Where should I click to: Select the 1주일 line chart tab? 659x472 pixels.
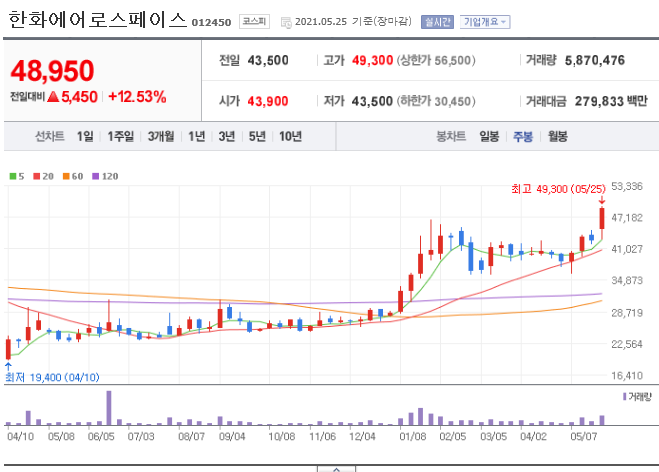120,136
